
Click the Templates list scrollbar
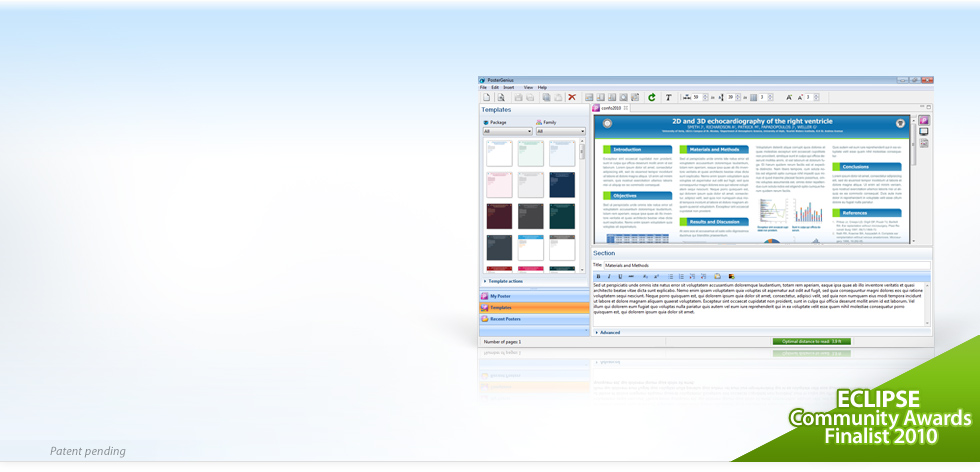click(582, 205)
